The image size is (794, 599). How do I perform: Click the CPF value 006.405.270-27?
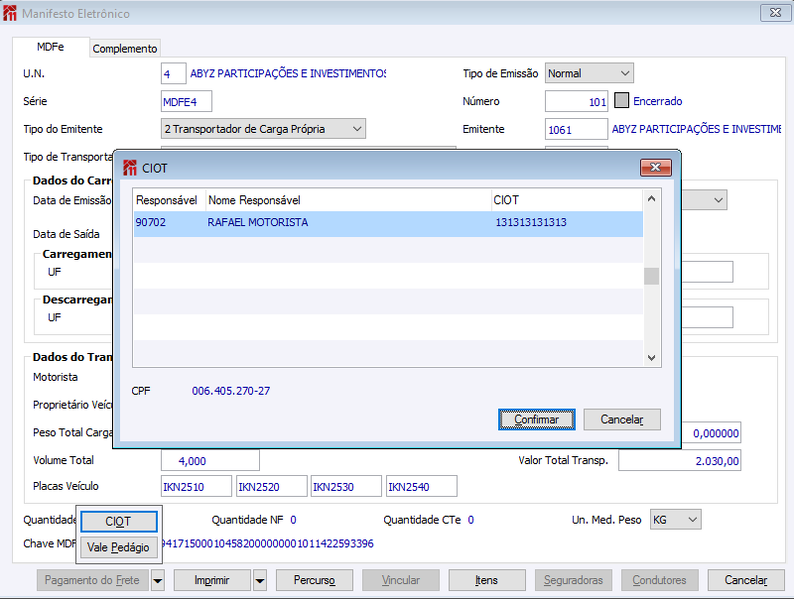pos(231,391)
